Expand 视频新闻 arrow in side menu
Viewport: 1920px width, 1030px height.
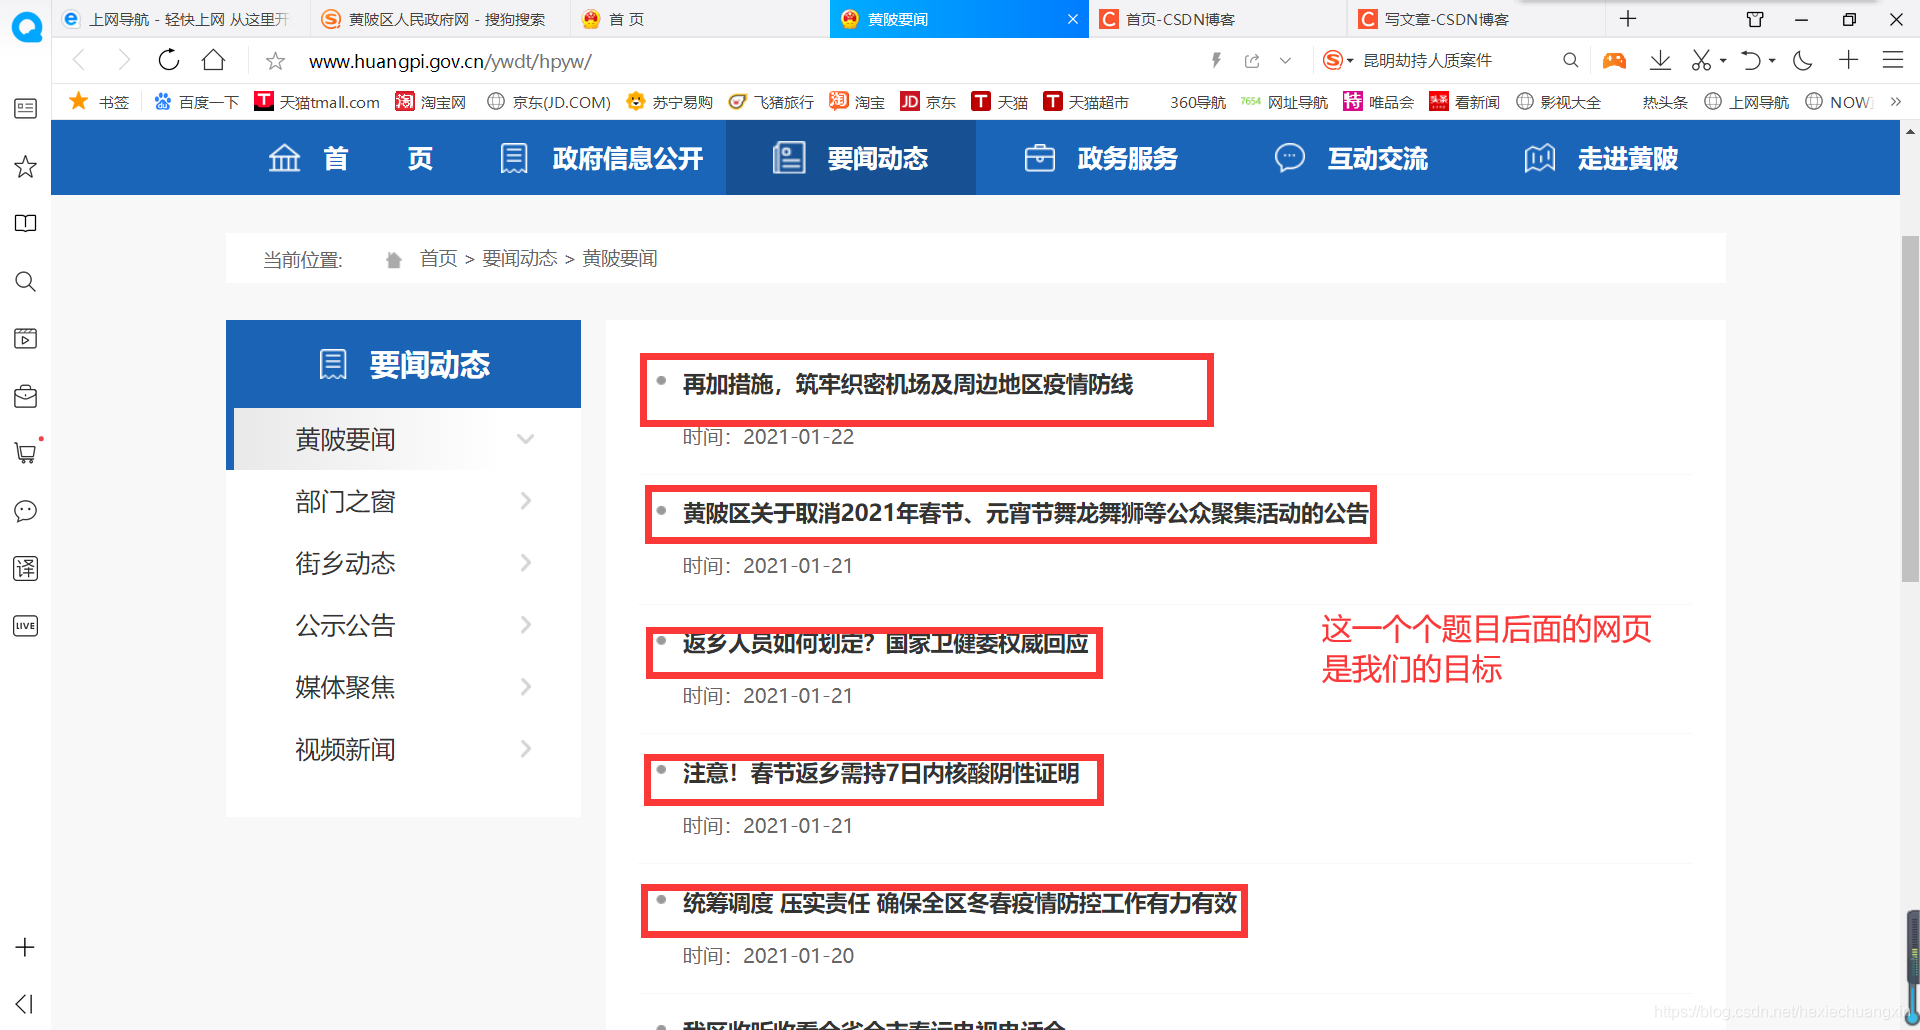(x=526, y=749)
